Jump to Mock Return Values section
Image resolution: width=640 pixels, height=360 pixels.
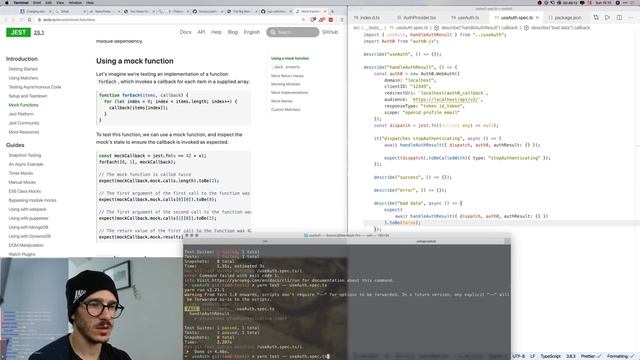coord(287,76)
